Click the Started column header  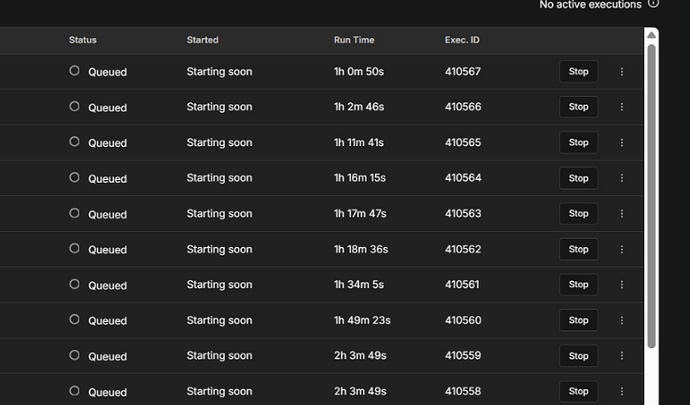(x=202, y=40)
